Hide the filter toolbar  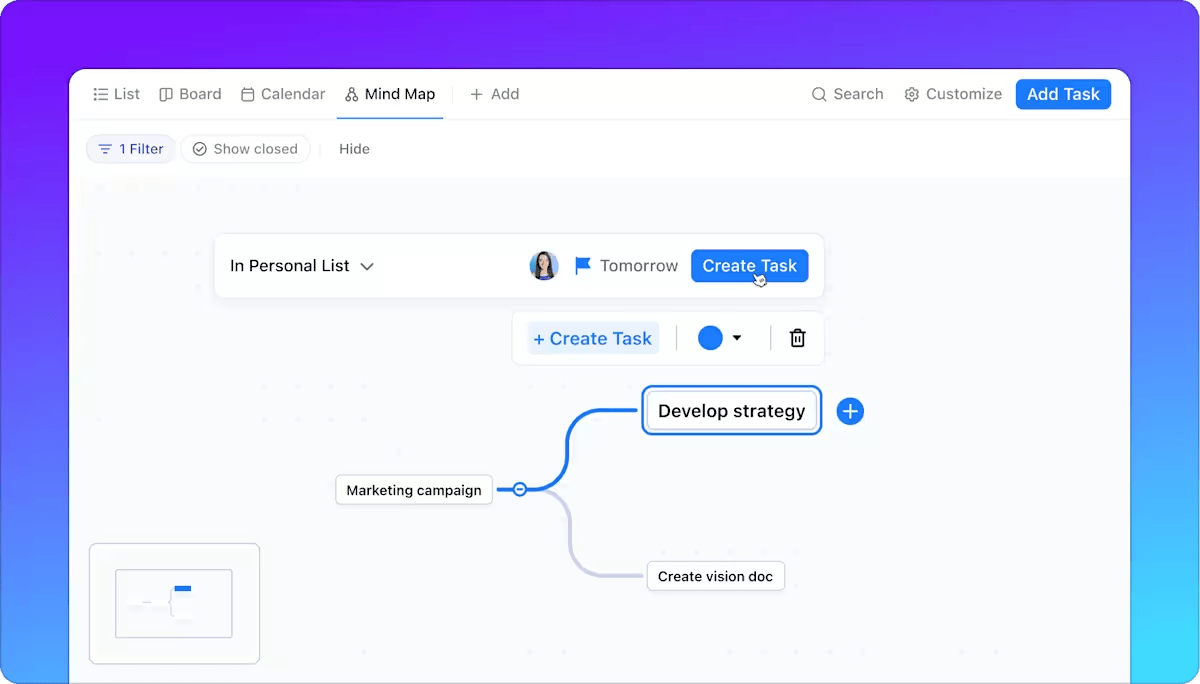pos(354,148)
